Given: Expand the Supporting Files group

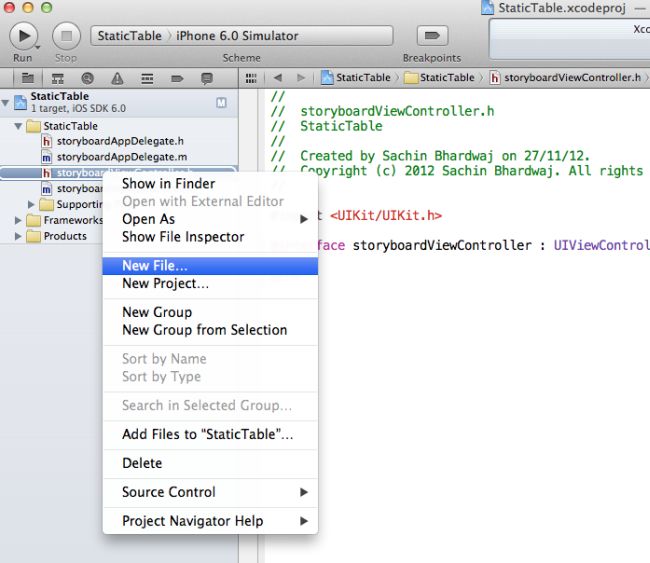Looking at the screenshot, I should [31, 204].
